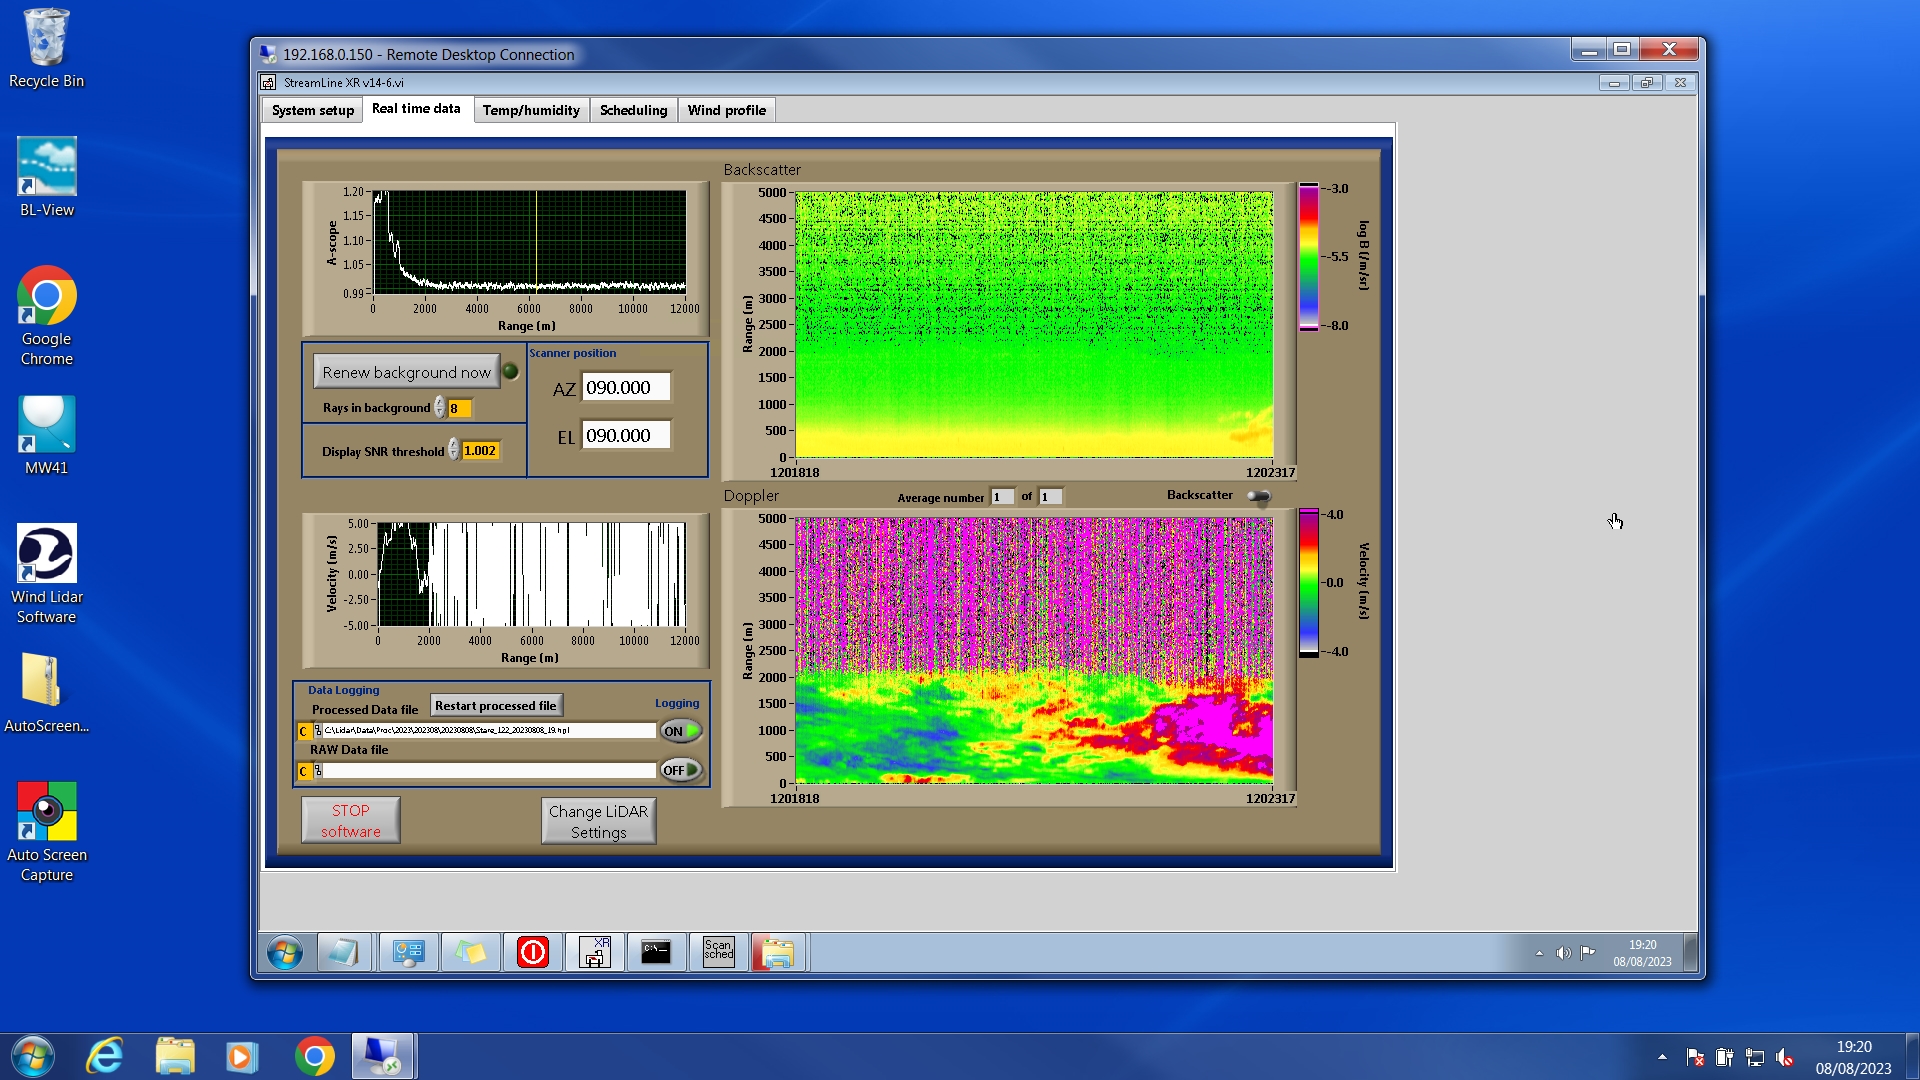Open command prompt icon in remote taskbar
Viewport: 1920px width, 1080px height.
tap(656, 952)
